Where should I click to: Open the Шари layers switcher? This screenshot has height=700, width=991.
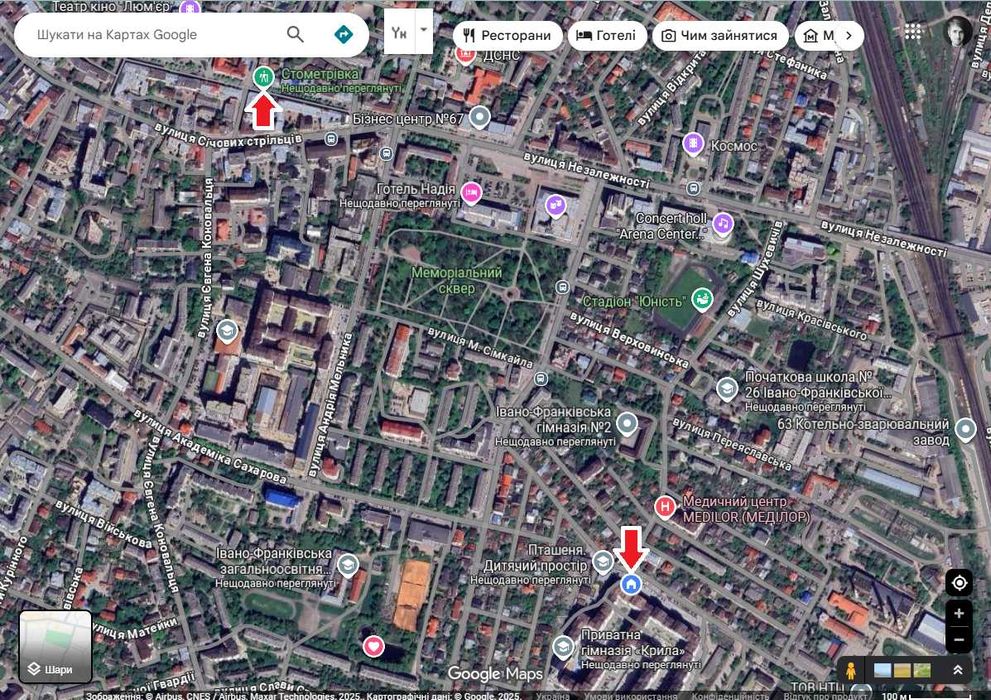click(56, 646)
